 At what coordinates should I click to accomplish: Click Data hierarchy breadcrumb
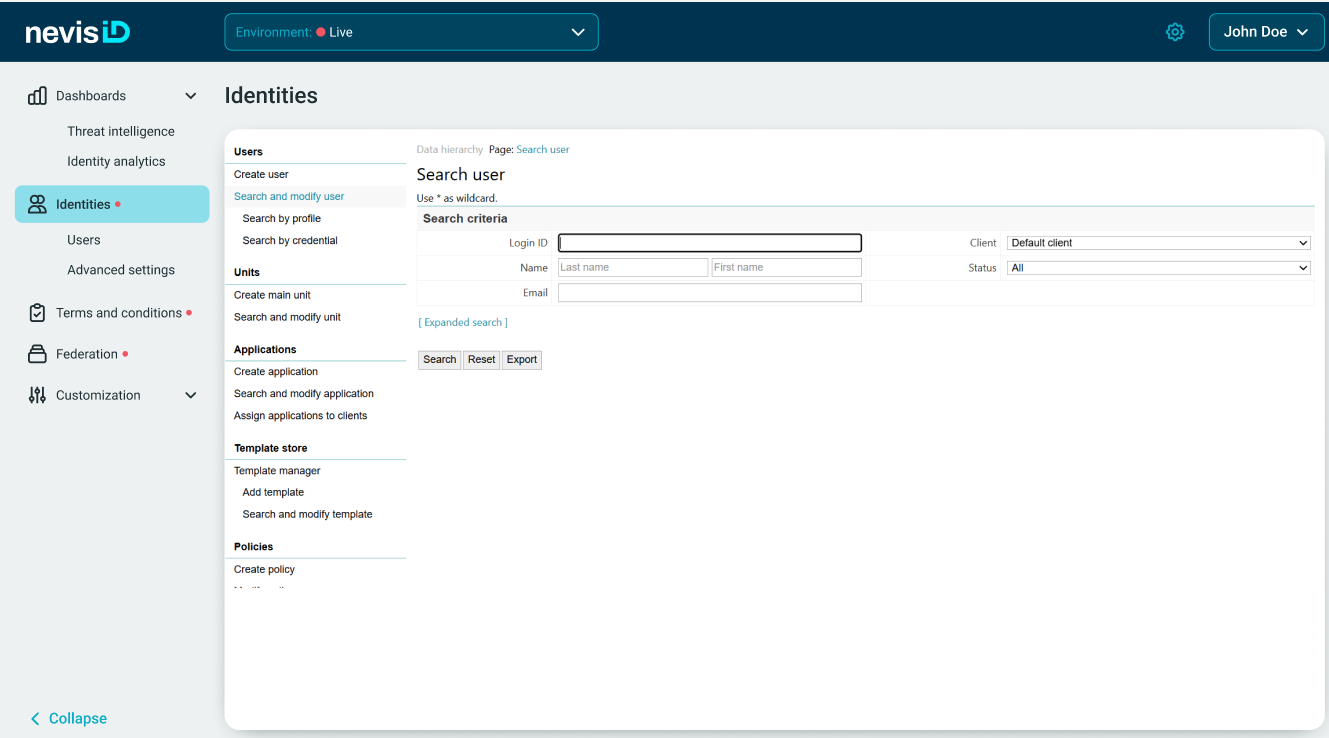pos(450,150)
